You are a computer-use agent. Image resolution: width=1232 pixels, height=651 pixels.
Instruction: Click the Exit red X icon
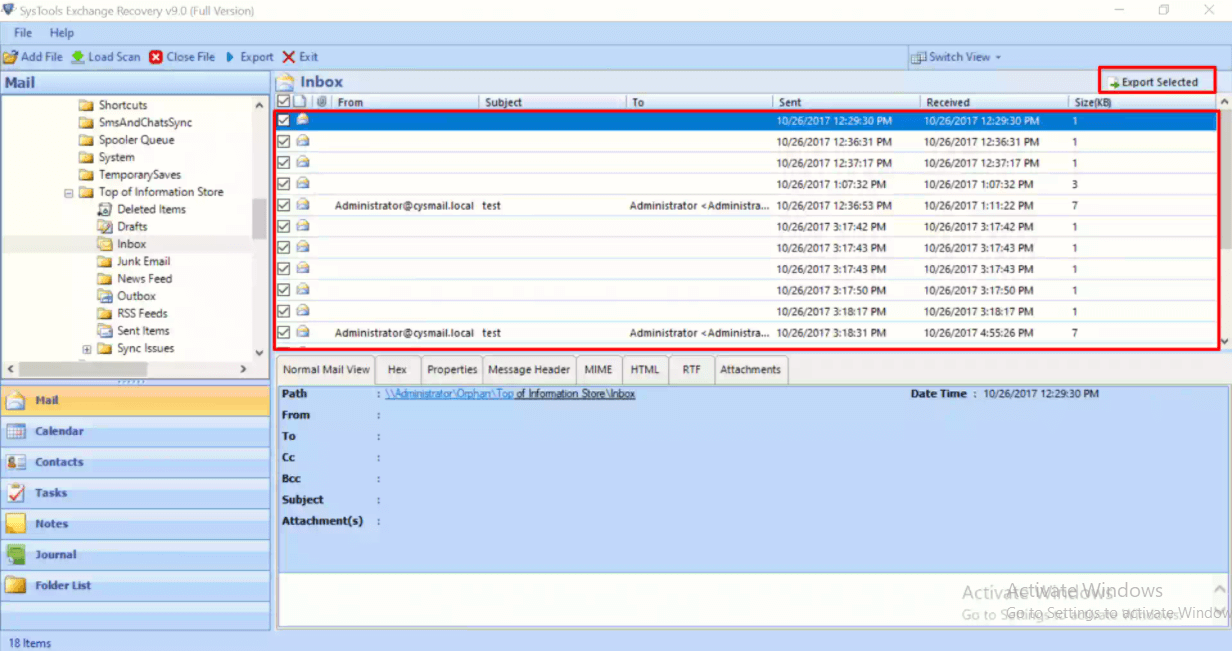coord(289,57)
